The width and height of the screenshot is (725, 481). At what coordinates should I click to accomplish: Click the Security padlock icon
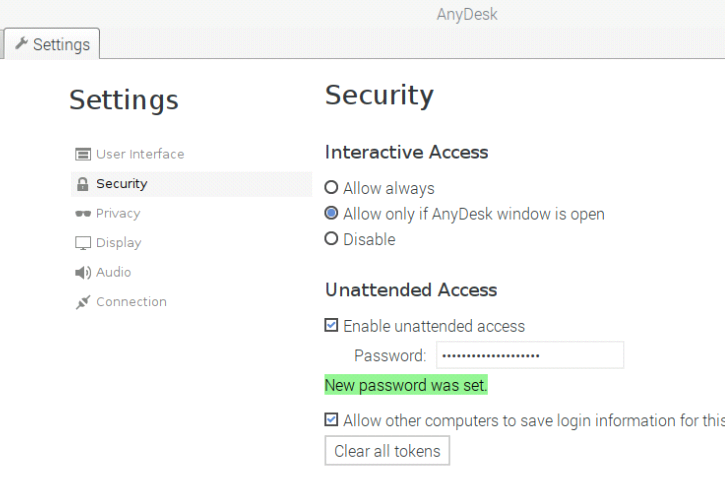83,184
